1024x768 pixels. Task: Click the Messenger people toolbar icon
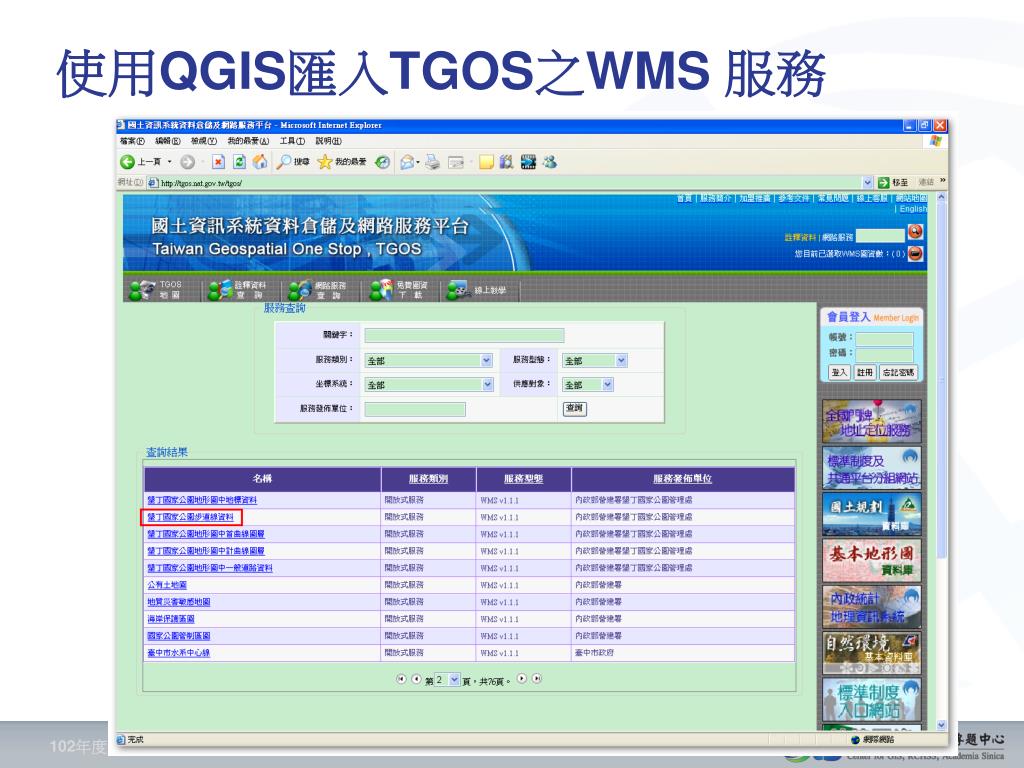point(550,162)
